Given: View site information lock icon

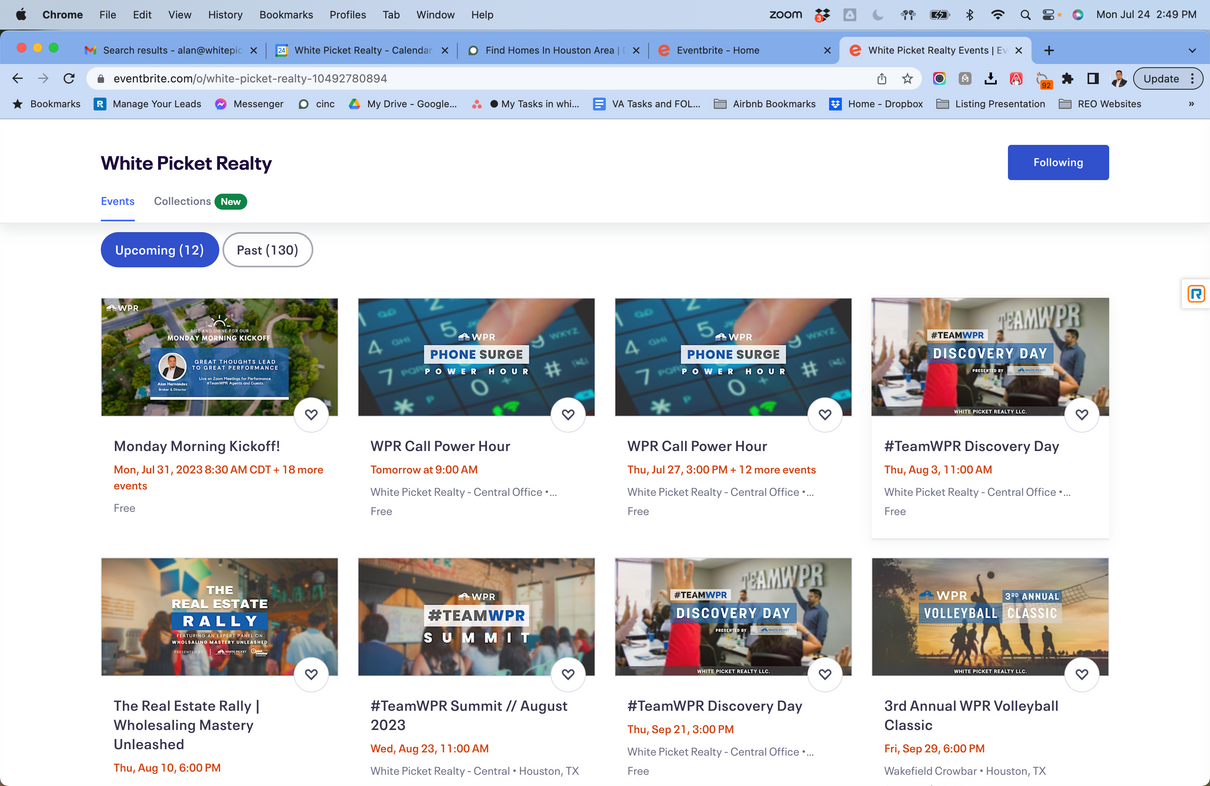Looking at the screenshot, I should coord(100,78).
